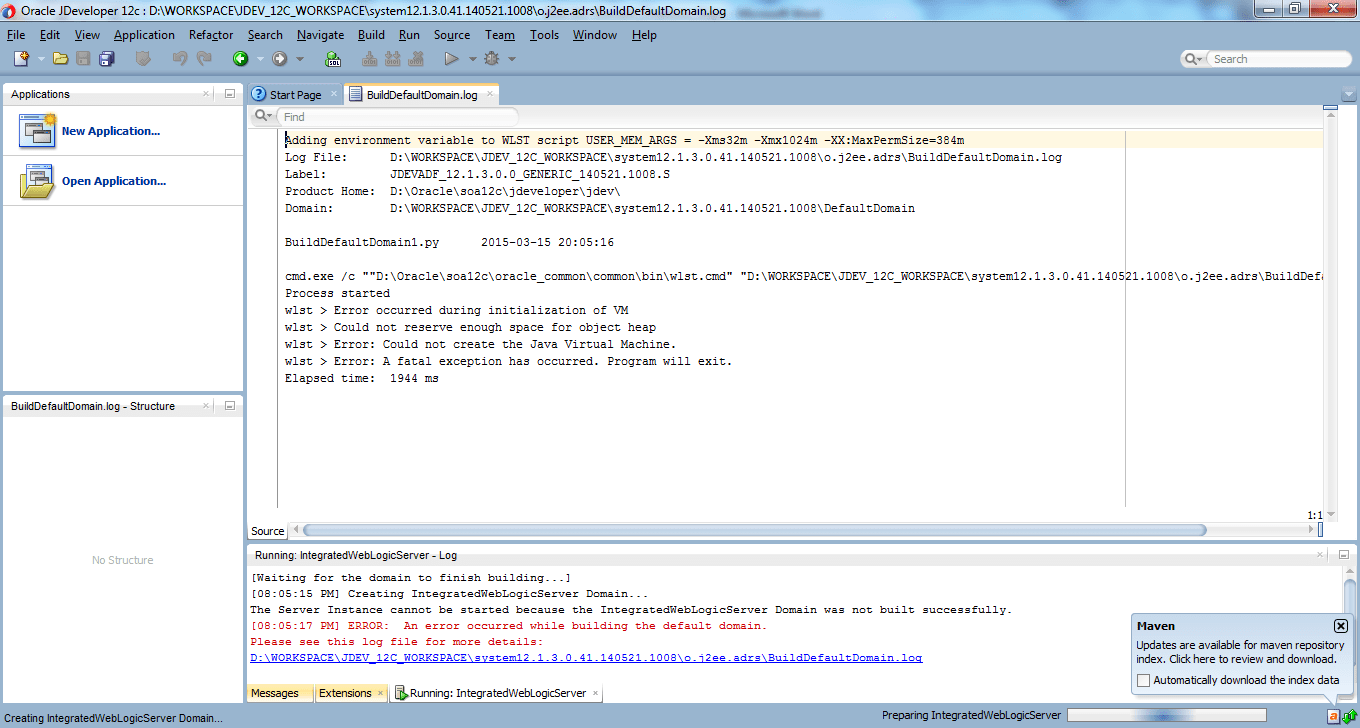
Task: Select the SQL worksheet toolbar icon
Action: (332, 58)
